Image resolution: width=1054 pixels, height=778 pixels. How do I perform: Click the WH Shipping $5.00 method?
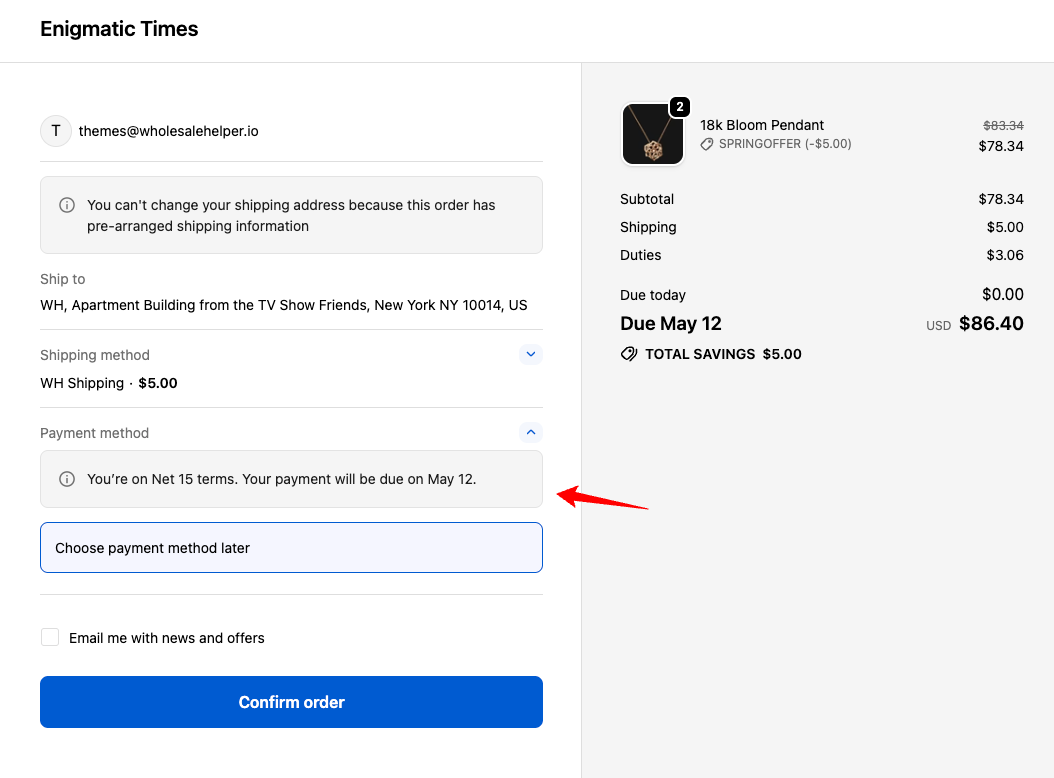click(109, 383)
